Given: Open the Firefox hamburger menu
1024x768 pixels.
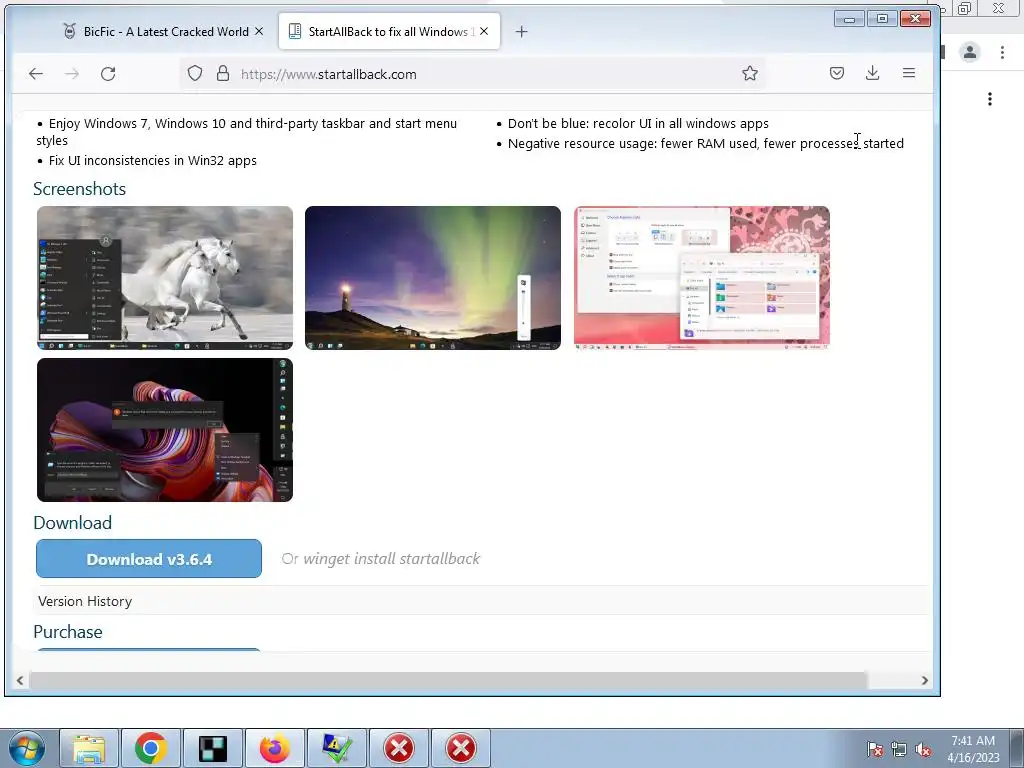Looking at the screenshot, I should [908, 73].
